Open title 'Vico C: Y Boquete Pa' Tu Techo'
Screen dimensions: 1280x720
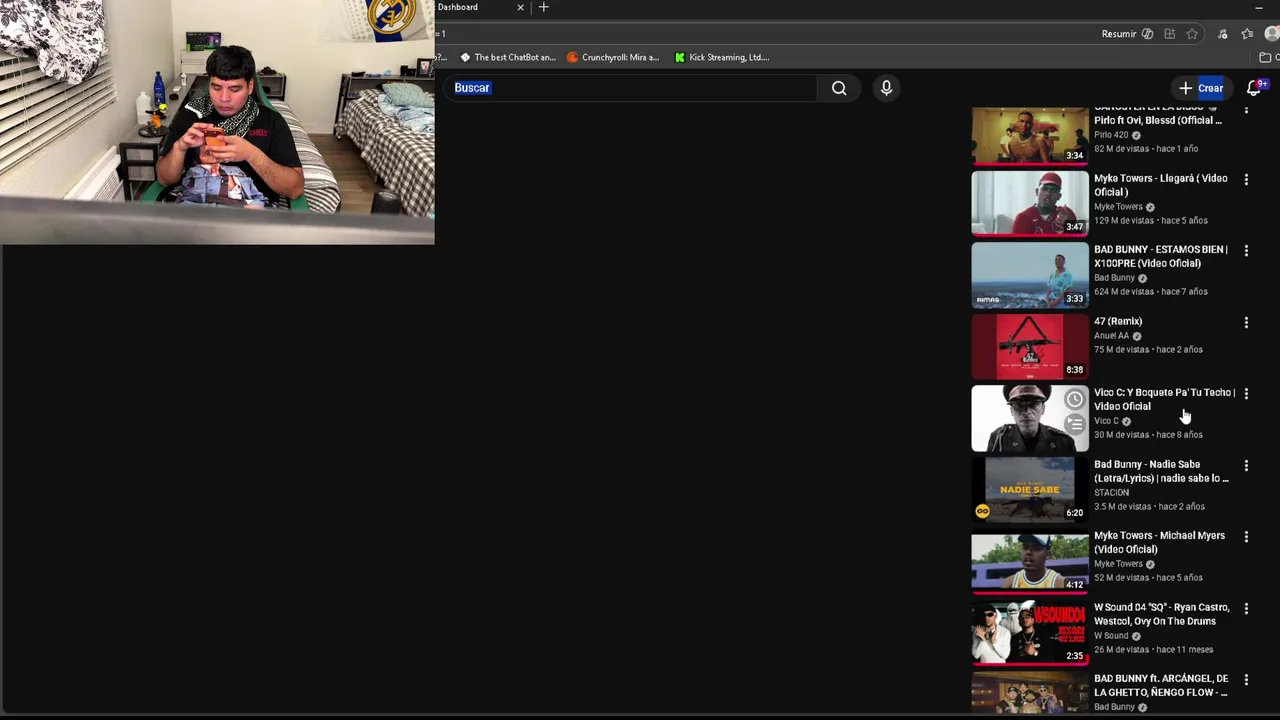click(x=1164, y=399)
